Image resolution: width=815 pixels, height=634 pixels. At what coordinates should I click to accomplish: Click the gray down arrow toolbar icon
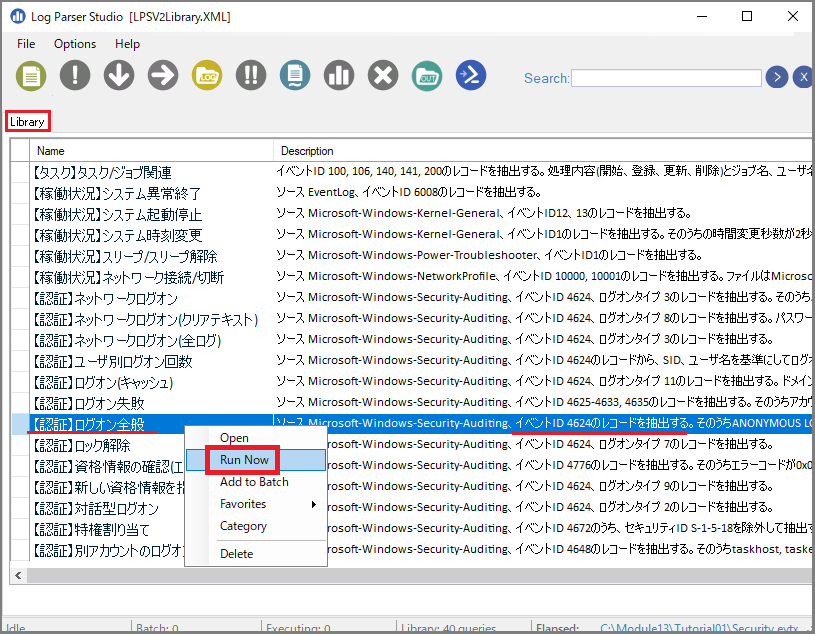click(119, 76)
